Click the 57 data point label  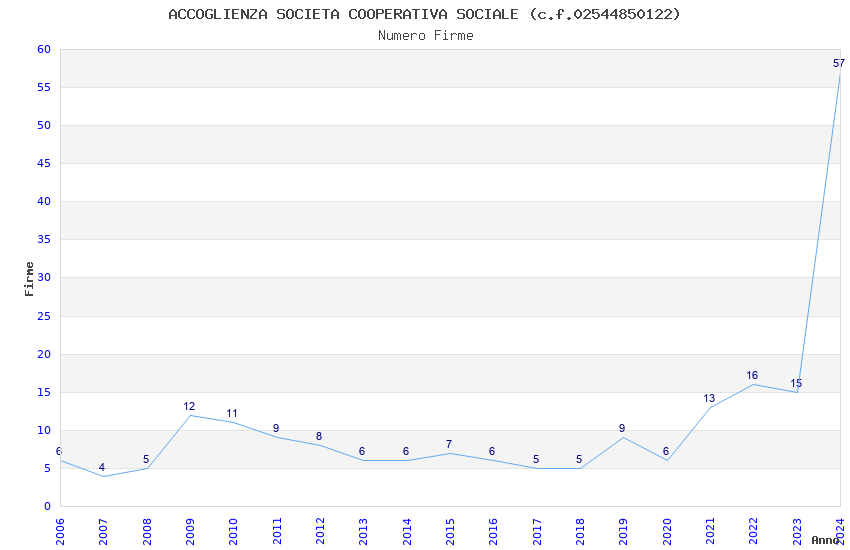tap(838, 63)
